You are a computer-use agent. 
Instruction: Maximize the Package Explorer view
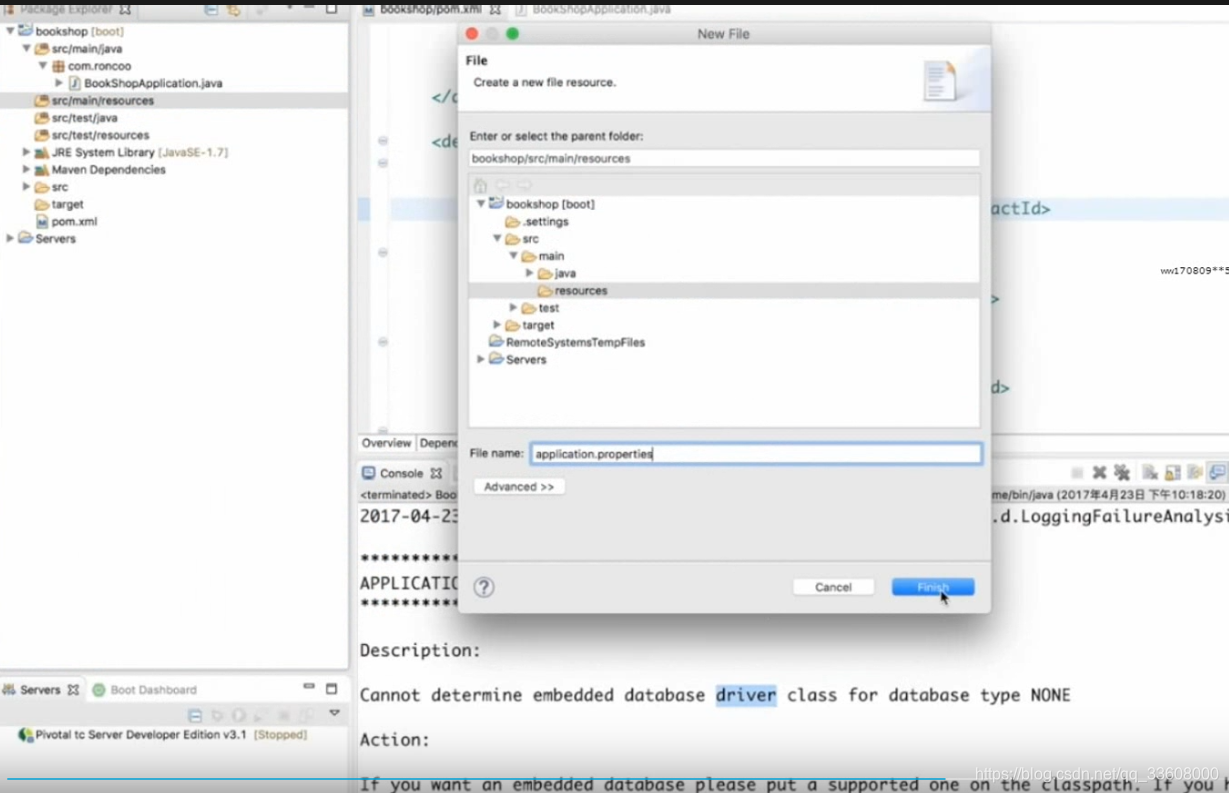332,8
